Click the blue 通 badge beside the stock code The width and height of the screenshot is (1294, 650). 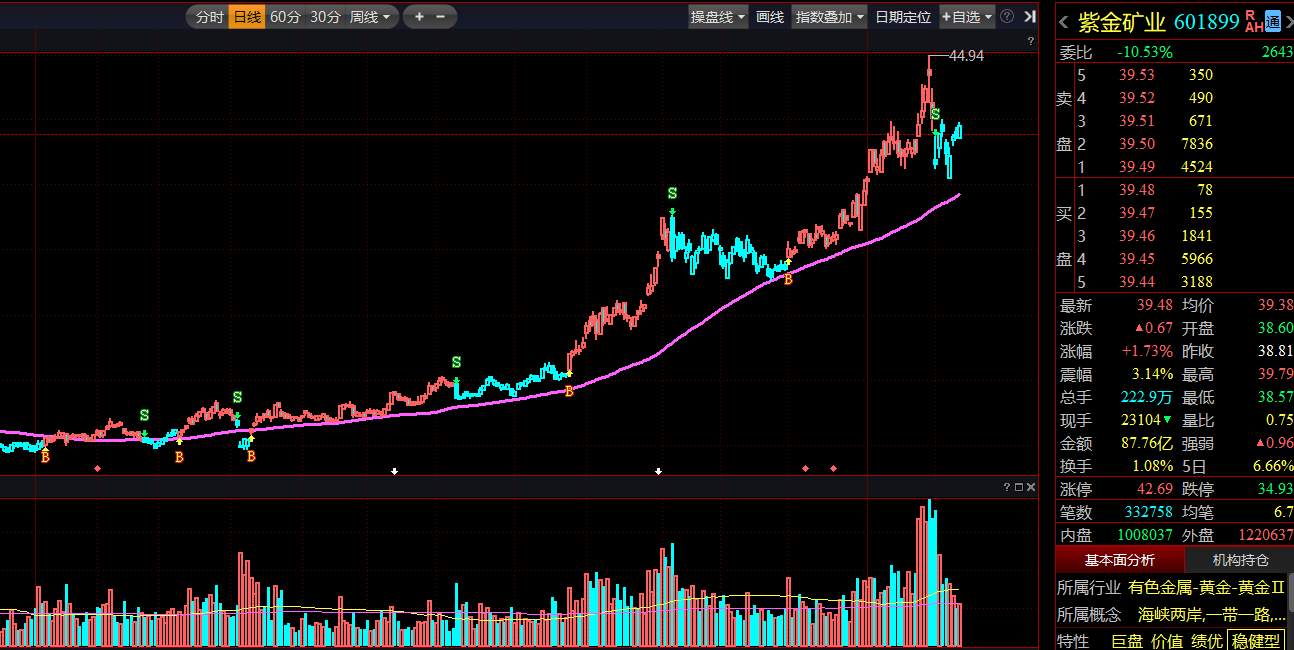pyautogui.click(x=1273, y=21)
